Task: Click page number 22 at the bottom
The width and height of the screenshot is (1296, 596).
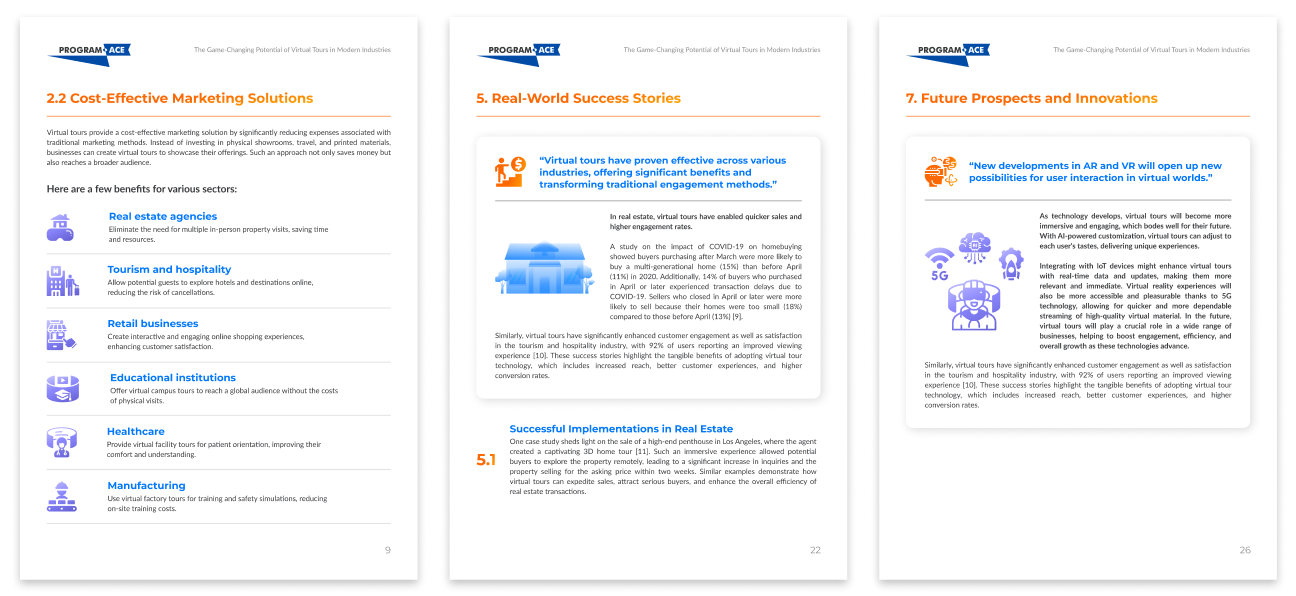Action: coord(815,550)
